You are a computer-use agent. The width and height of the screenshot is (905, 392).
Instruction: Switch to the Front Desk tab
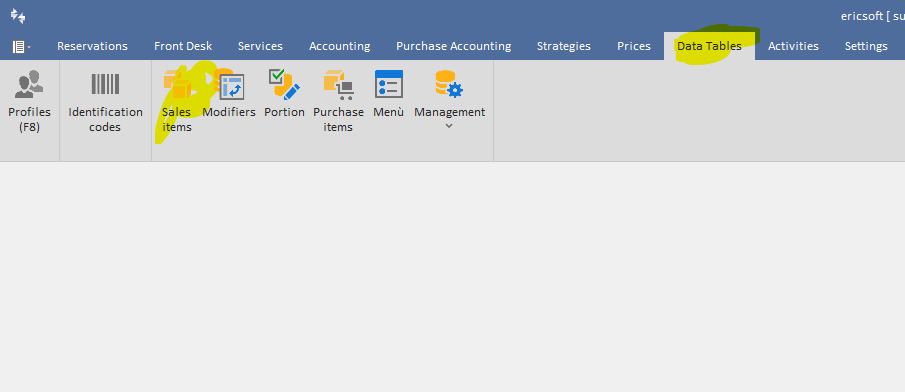point(183,46)
